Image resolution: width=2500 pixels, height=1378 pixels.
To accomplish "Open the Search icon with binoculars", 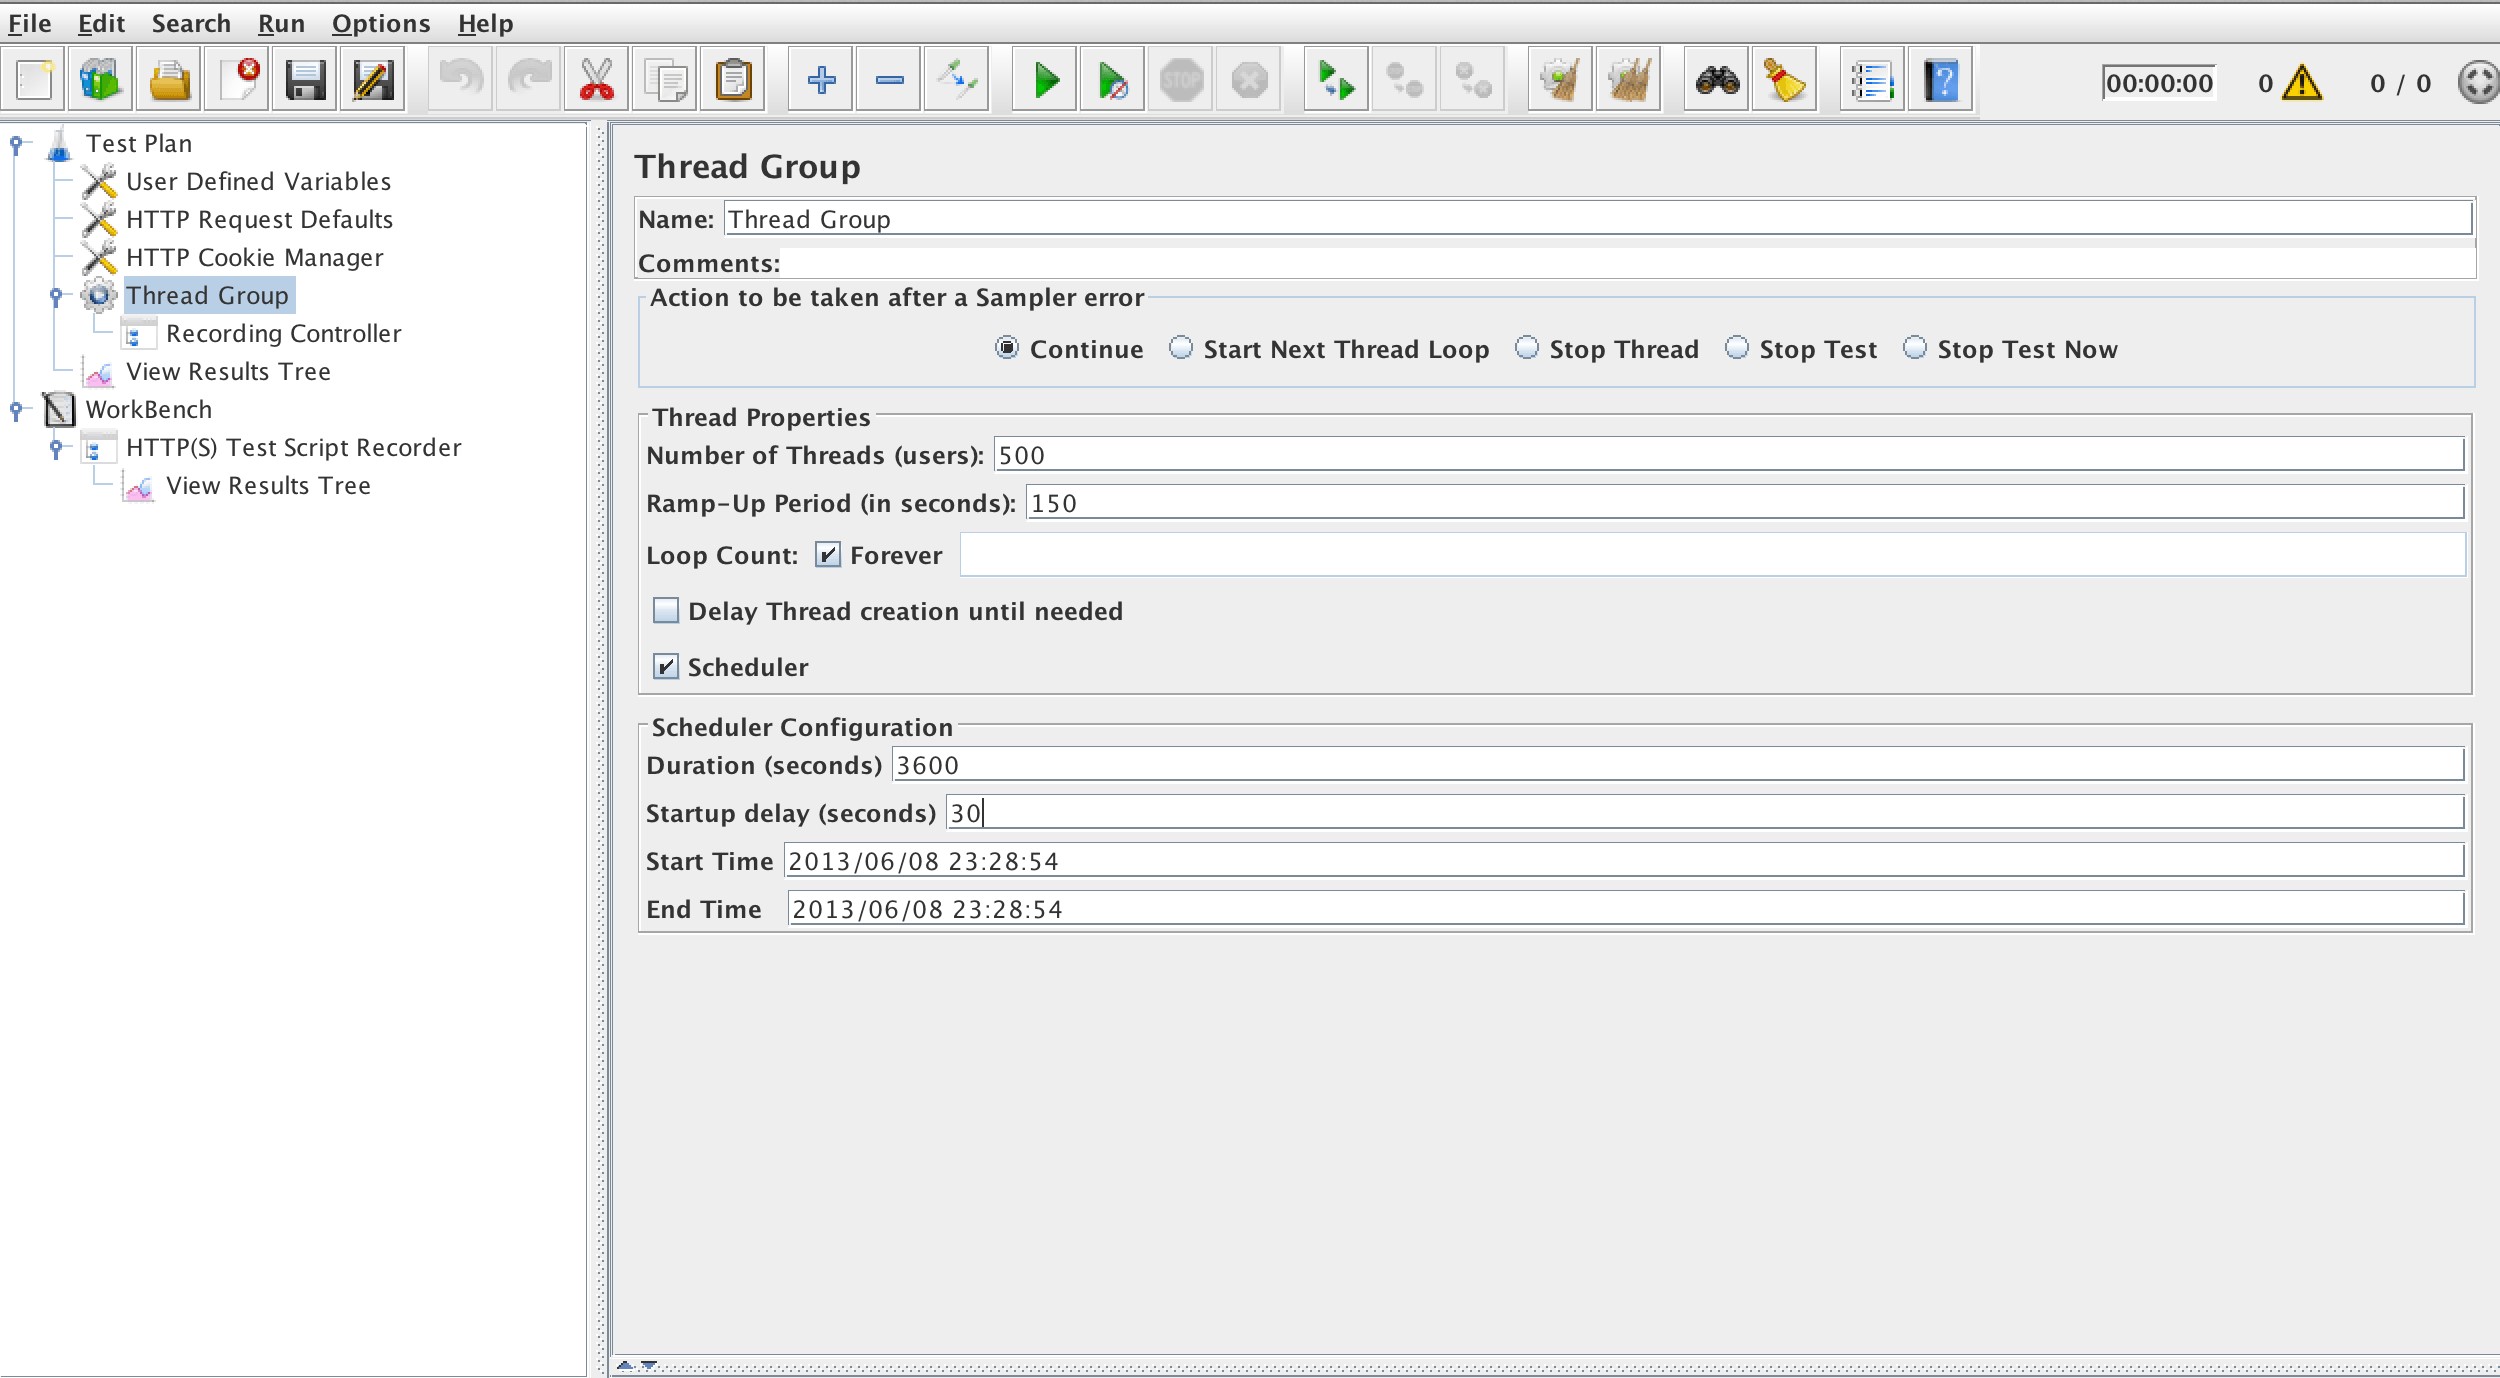I will click(x=1717, y=80).
